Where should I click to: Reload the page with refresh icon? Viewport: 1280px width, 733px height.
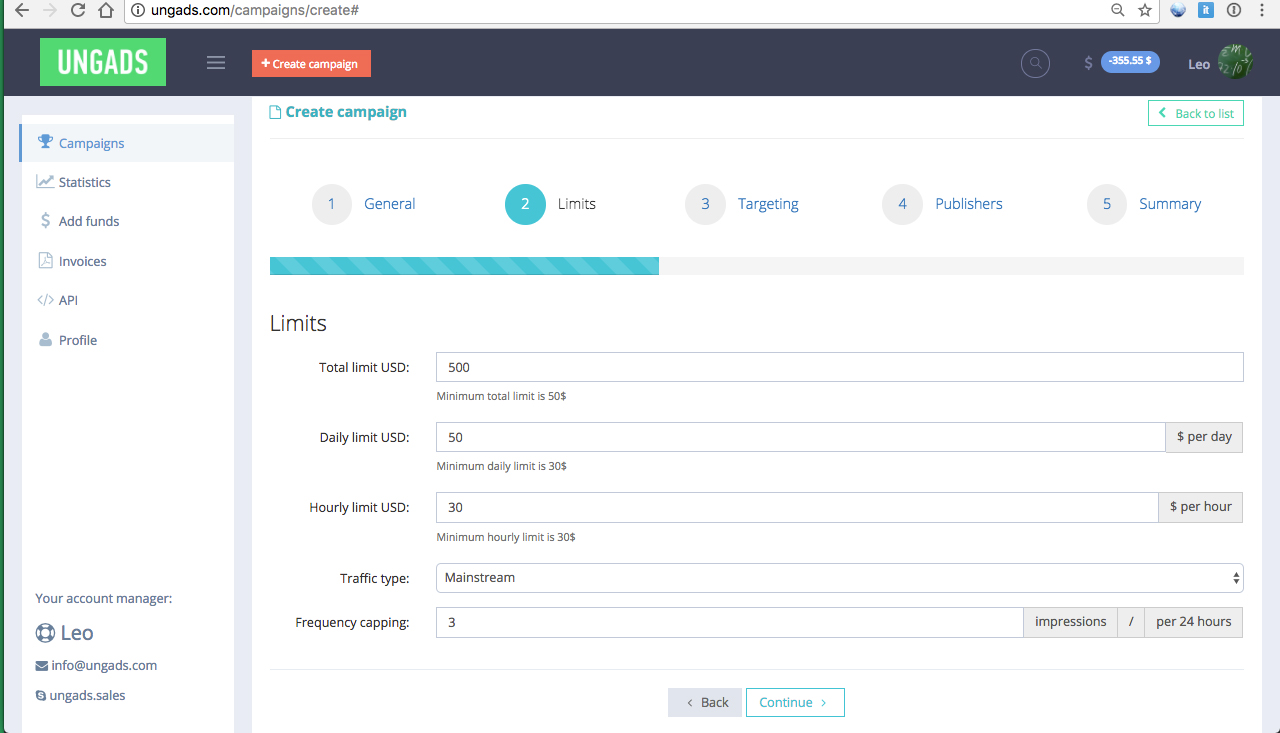78,11
